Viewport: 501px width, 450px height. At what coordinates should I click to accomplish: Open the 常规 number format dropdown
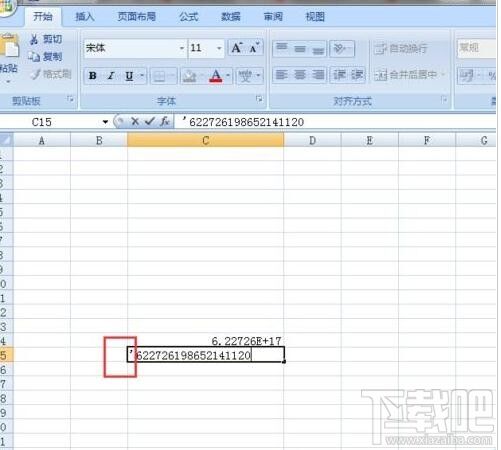476,48
